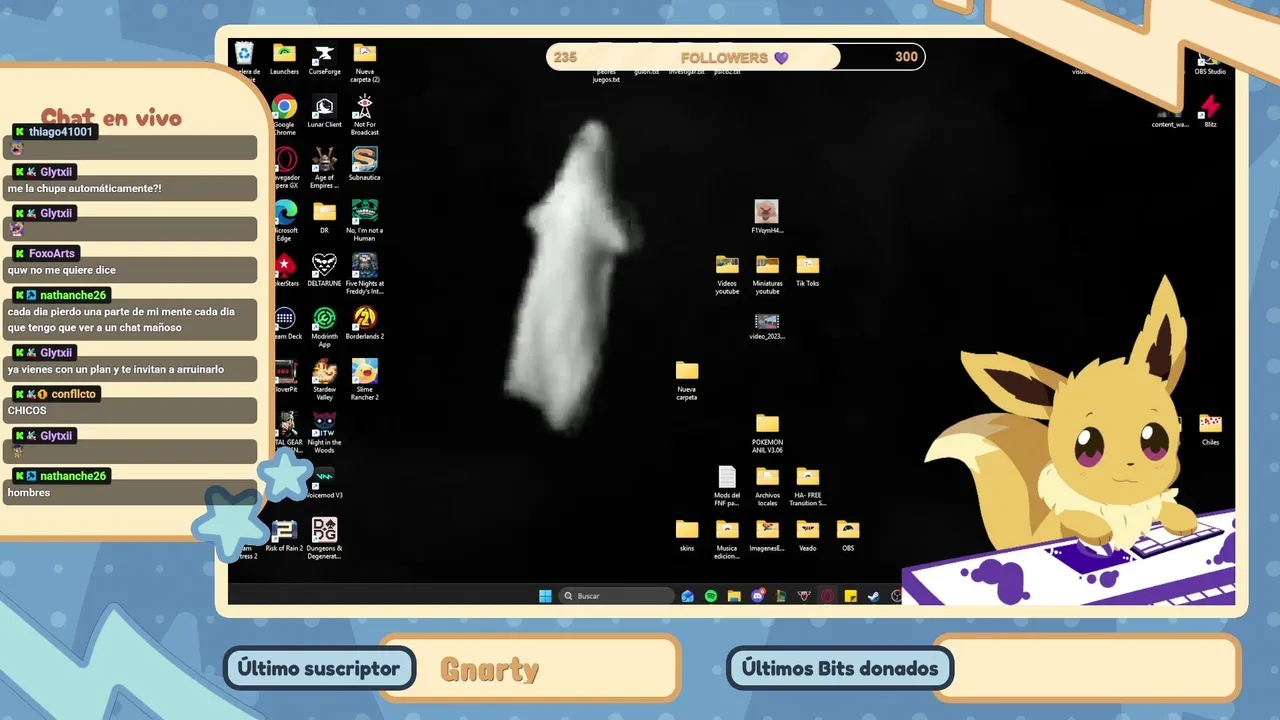The height and width of the screenshot is (720, 1280).
Task: Click the username conflicto in chat
Action: click(x=73, y=394)
